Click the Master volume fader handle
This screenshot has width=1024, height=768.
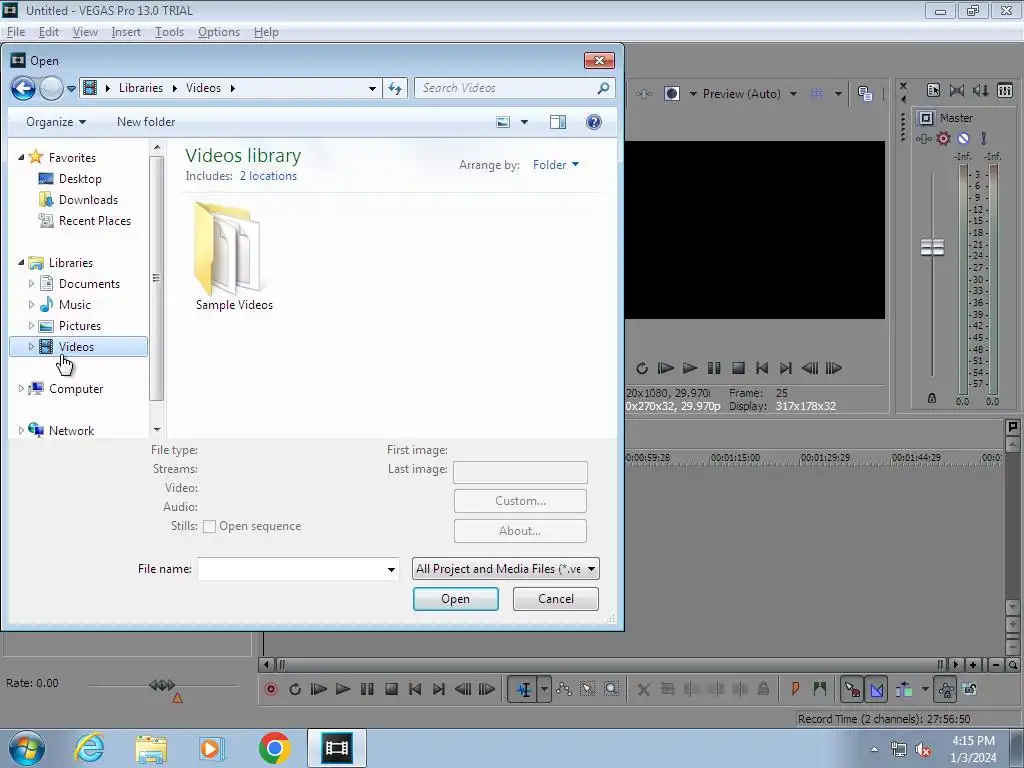point(932,247)
